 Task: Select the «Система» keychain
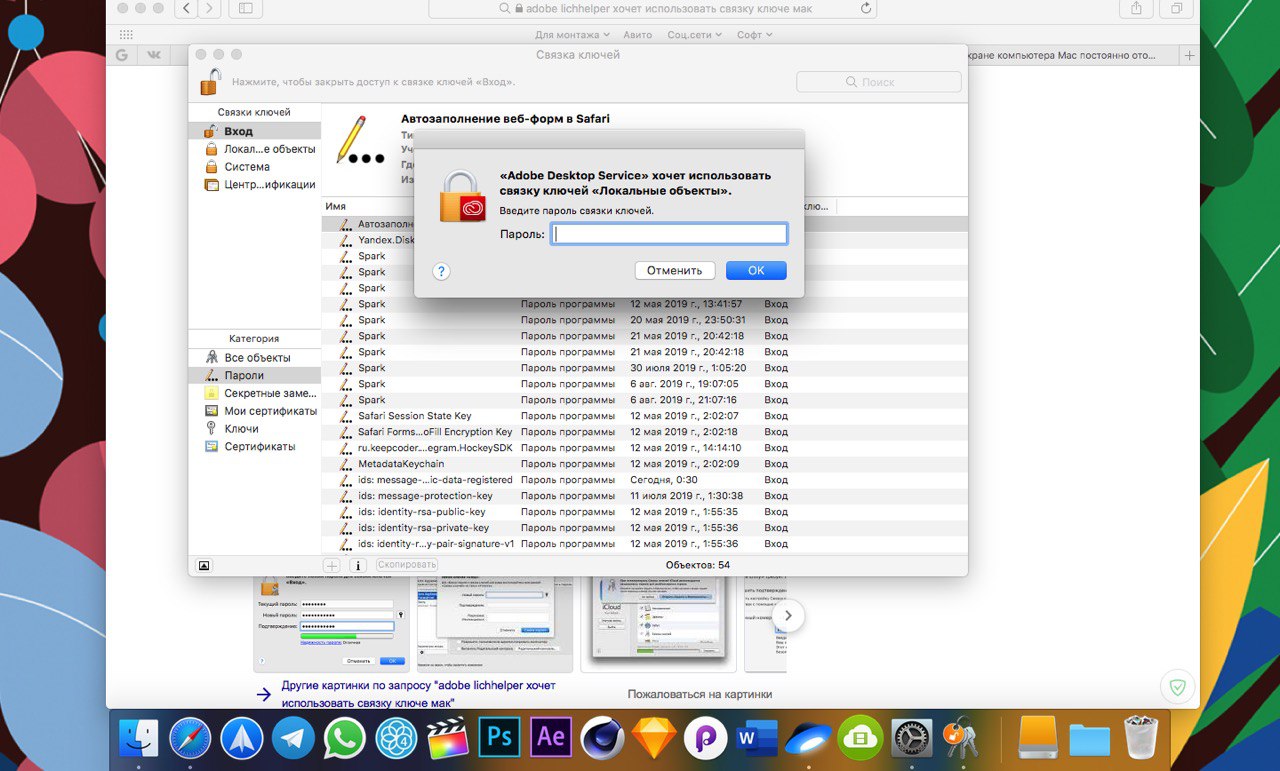coord(254,167)
